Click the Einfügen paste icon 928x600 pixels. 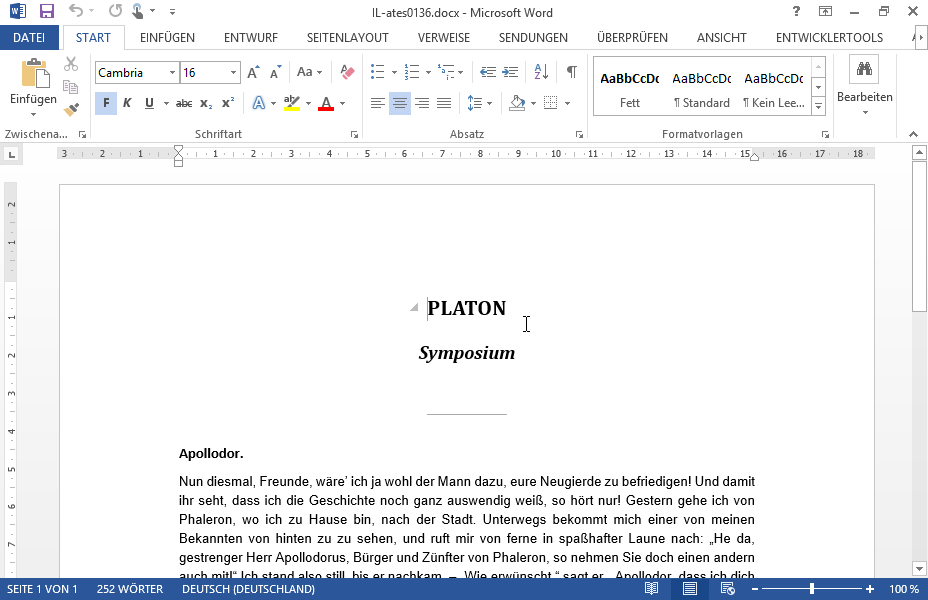[34, 73]
